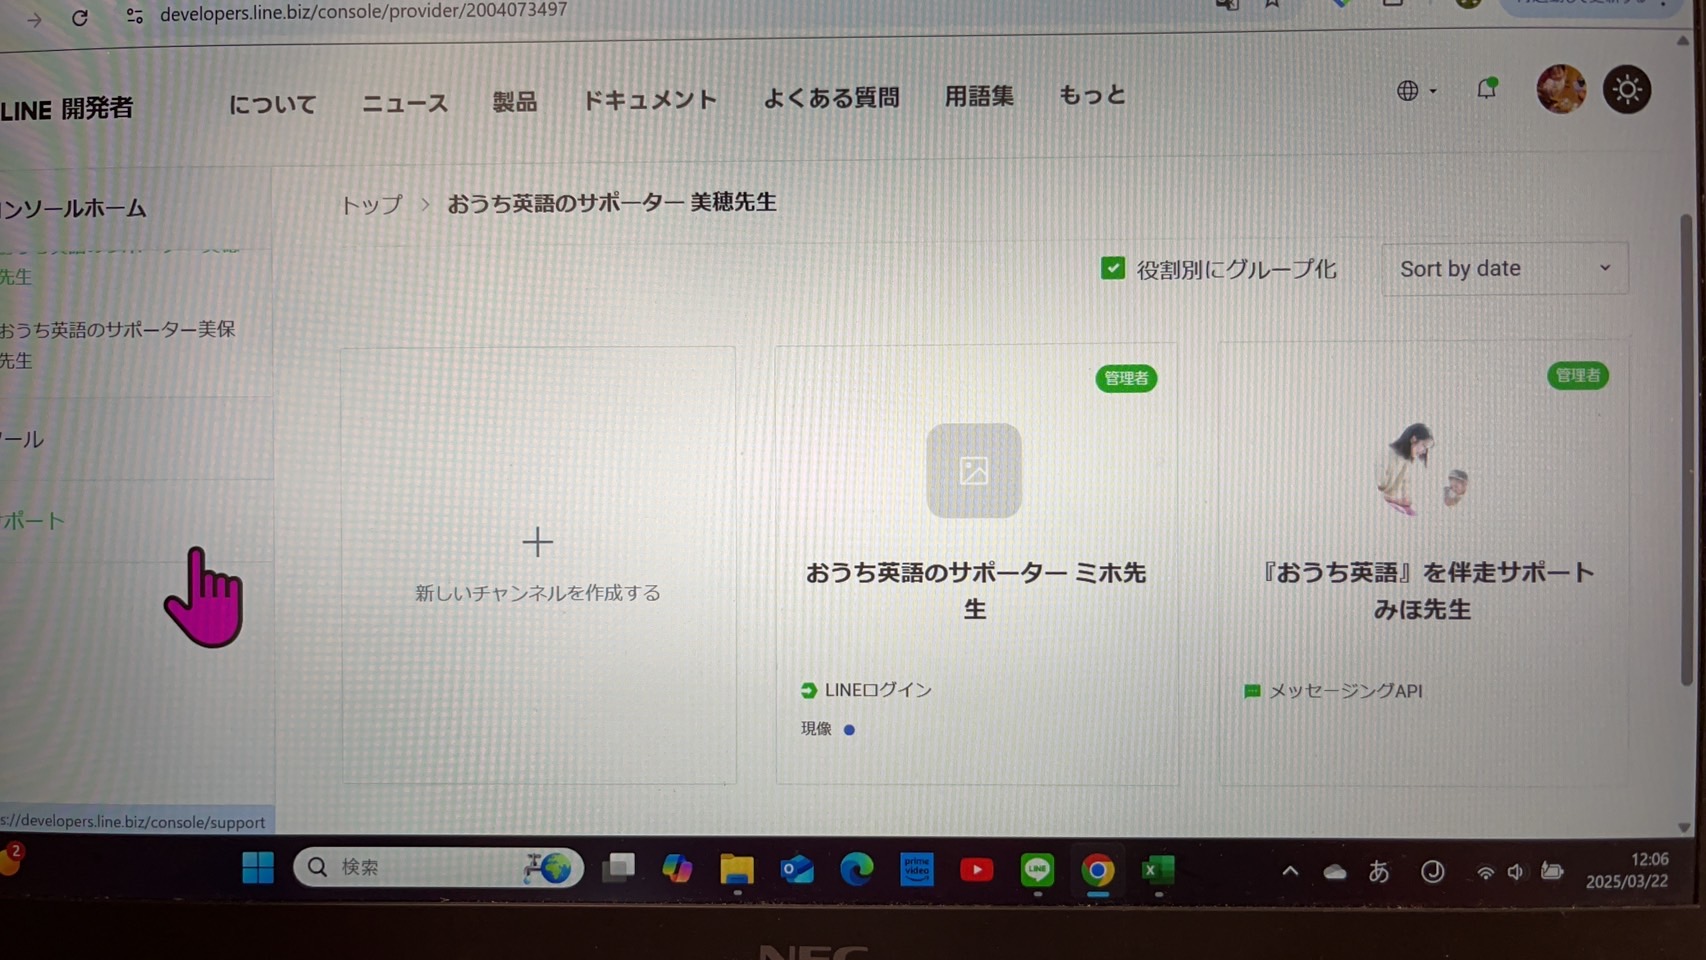The height and width of the screenshot is (960, 1706).
Task: Click the LINEログイン label text
Action: 878,690
